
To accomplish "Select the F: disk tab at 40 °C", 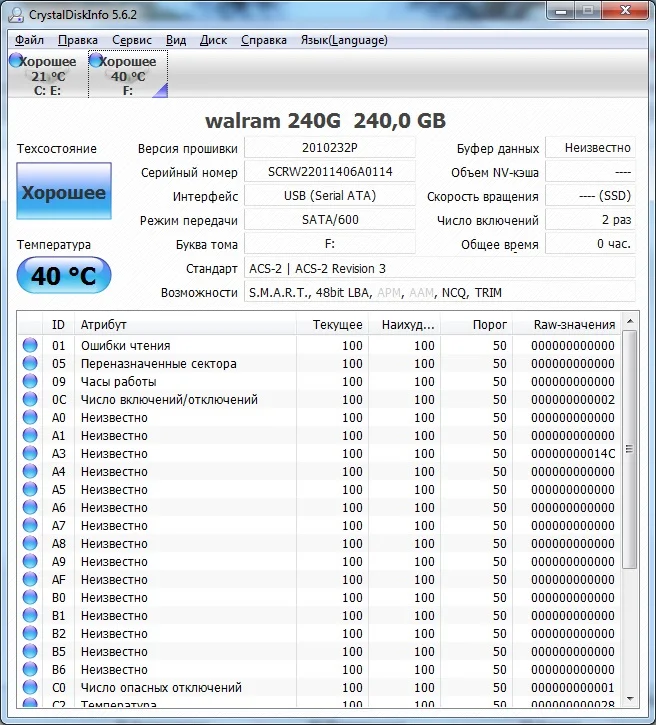I will 128,74.
